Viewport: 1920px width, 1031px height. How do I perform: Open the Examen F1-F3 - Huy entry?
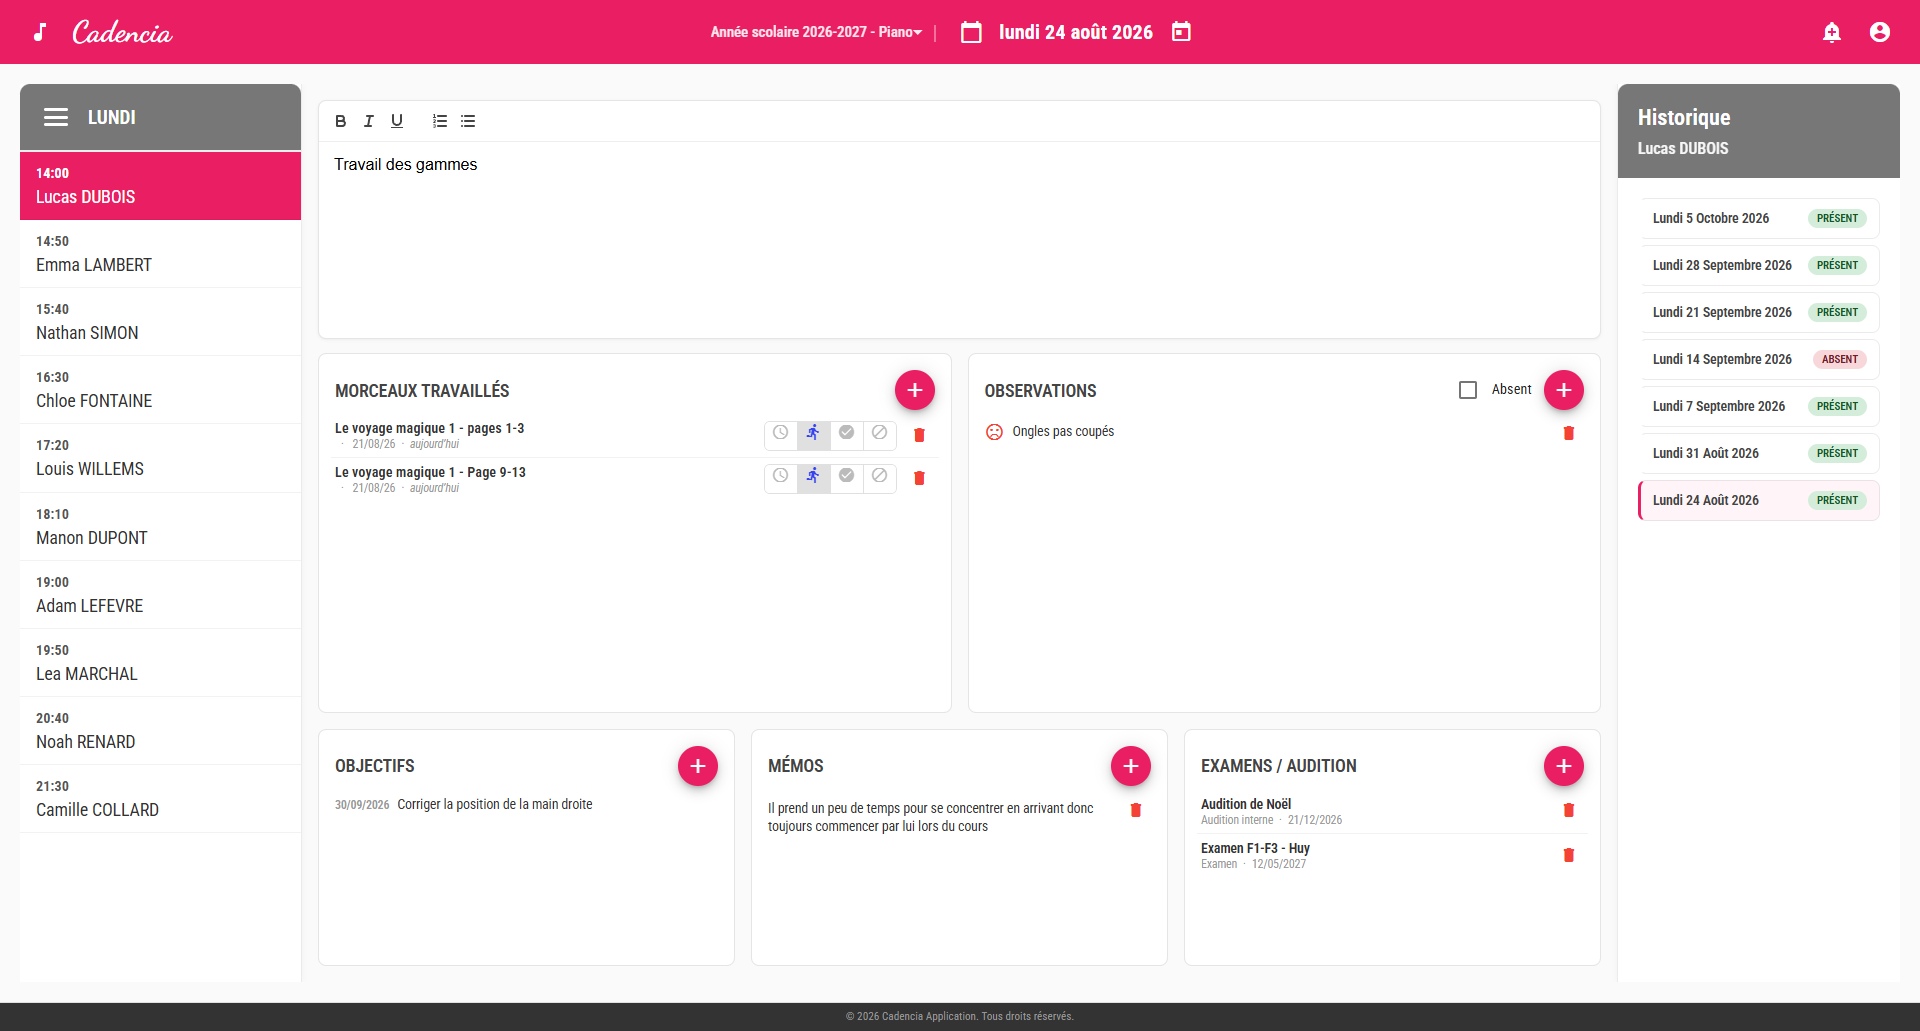(1255, 848)
